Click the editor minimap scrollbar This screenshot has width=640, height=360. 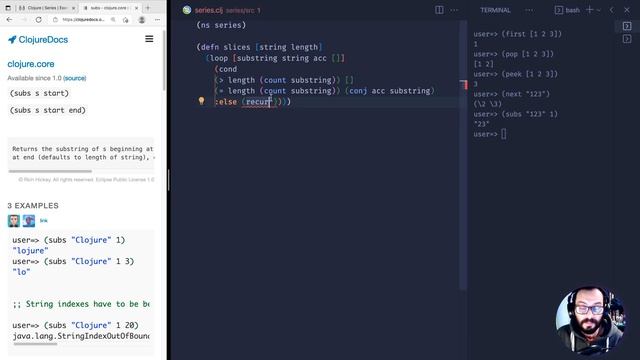tap(463, 155)
